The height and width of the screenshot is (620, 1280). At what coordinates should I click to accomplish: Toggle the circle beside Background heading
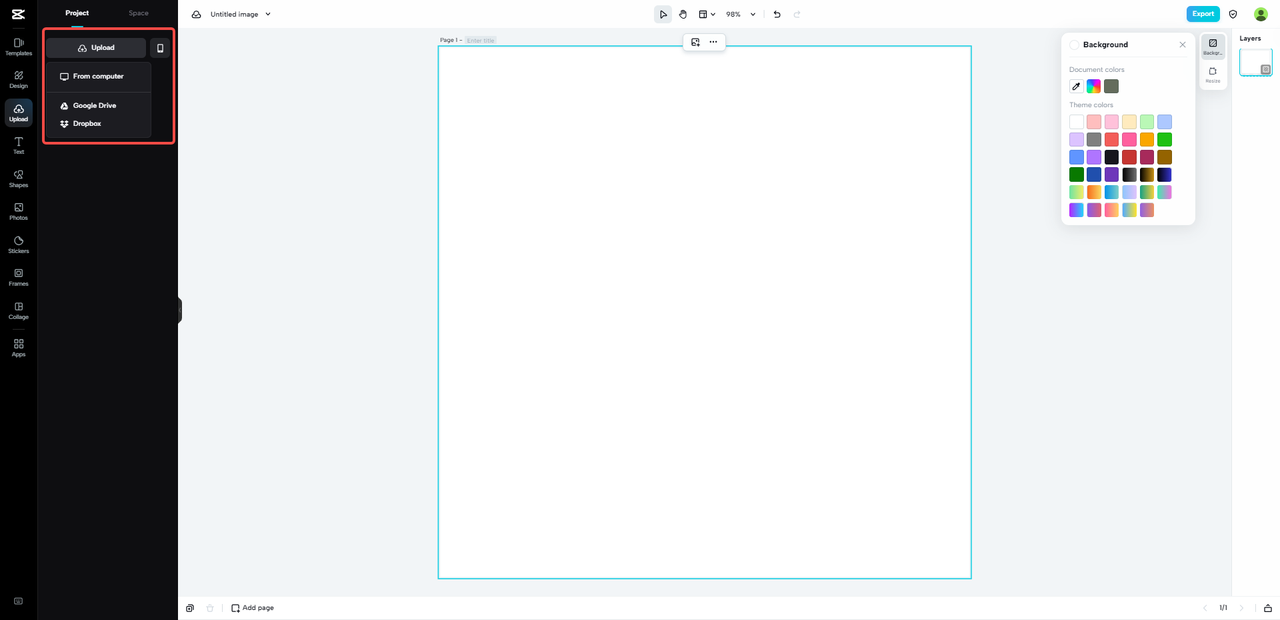pos(1074,45)
